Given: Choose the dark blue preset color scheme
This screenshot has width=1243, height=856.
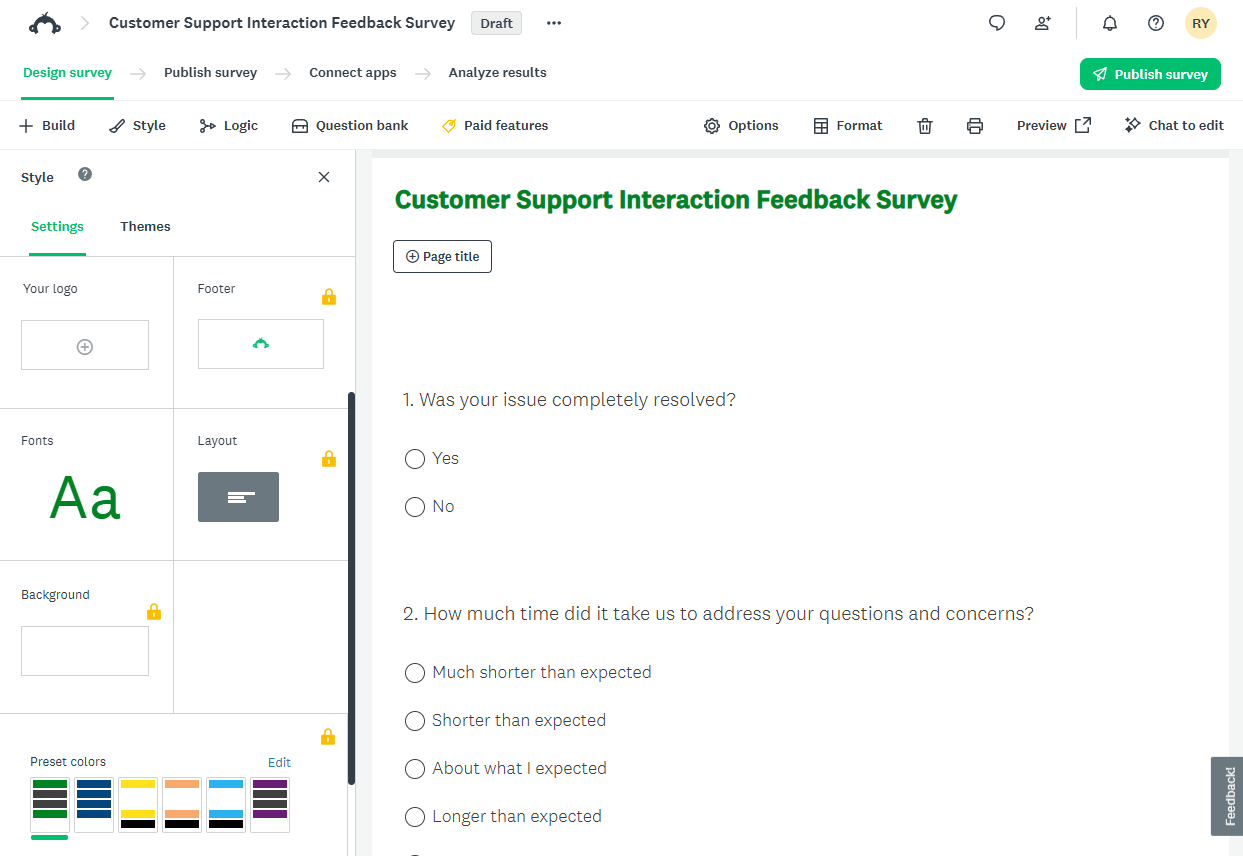Looking at the screenshot, I should point(94,805).
